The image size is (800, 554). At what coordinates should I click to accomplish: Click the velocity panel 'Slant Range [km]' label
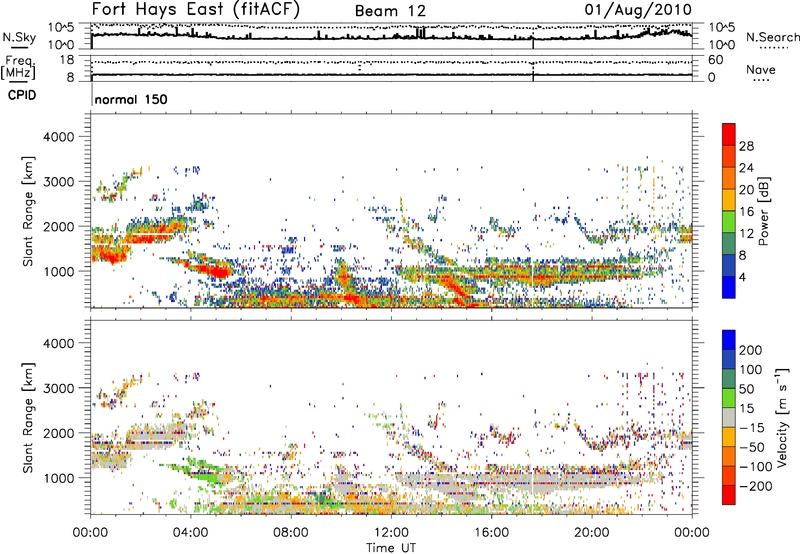coord(28,417)
